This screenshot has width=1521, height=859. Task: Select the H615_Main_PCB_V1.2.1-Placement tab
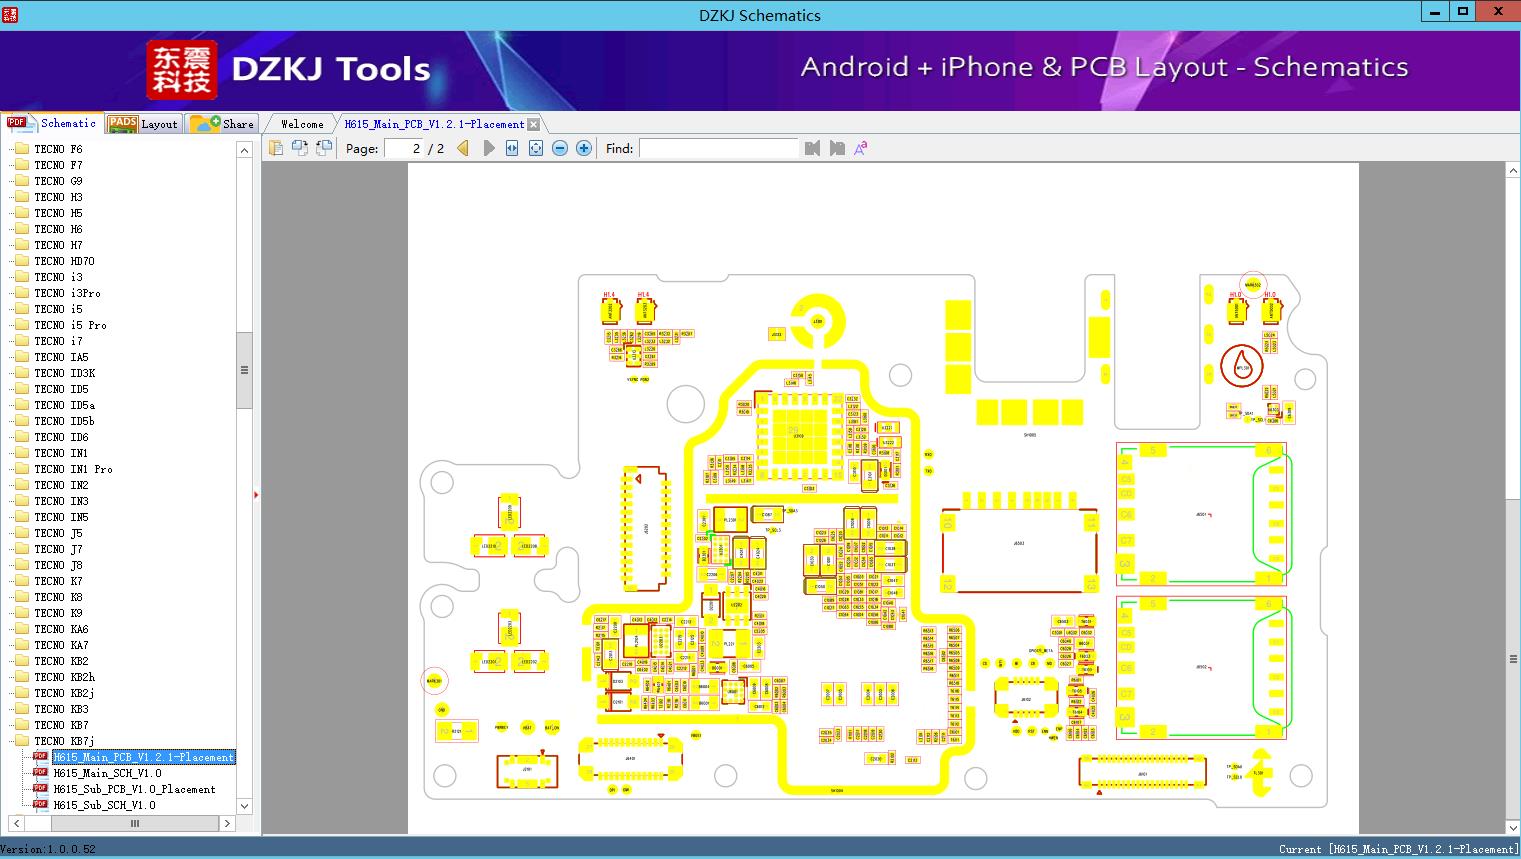coord(434,124)
